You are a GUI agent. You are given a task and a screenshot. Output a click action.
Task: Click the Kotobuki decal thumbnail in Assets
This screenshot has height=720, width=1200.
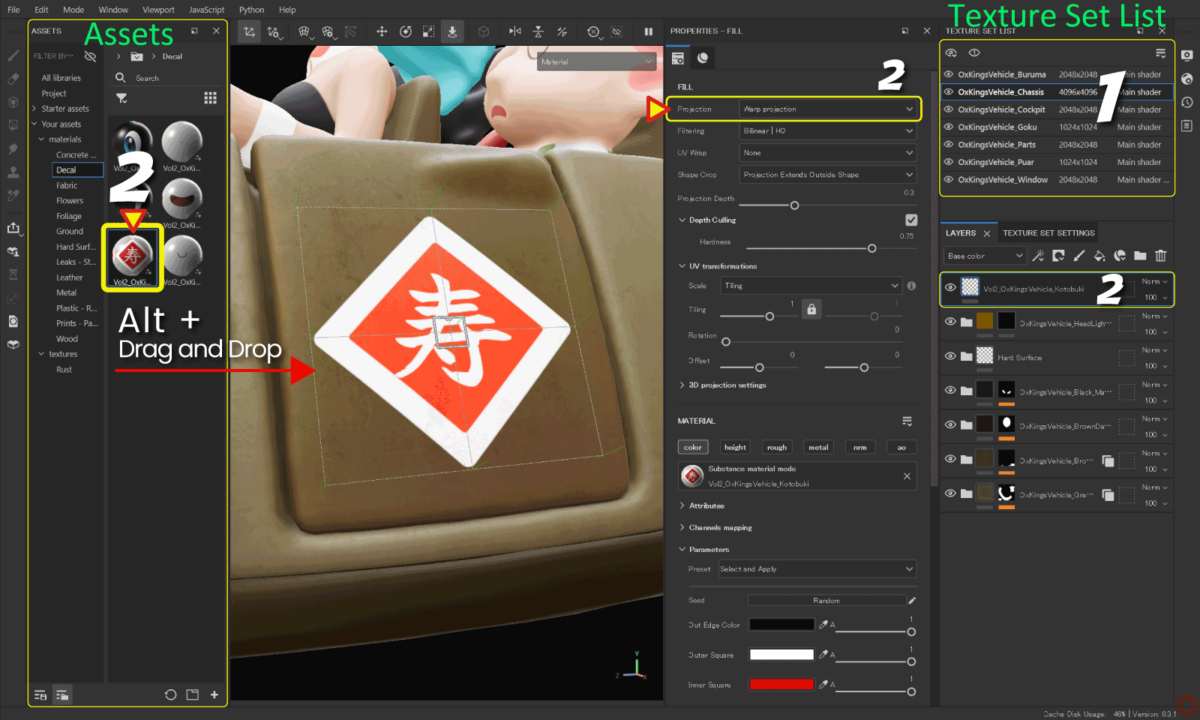(133, 258)
